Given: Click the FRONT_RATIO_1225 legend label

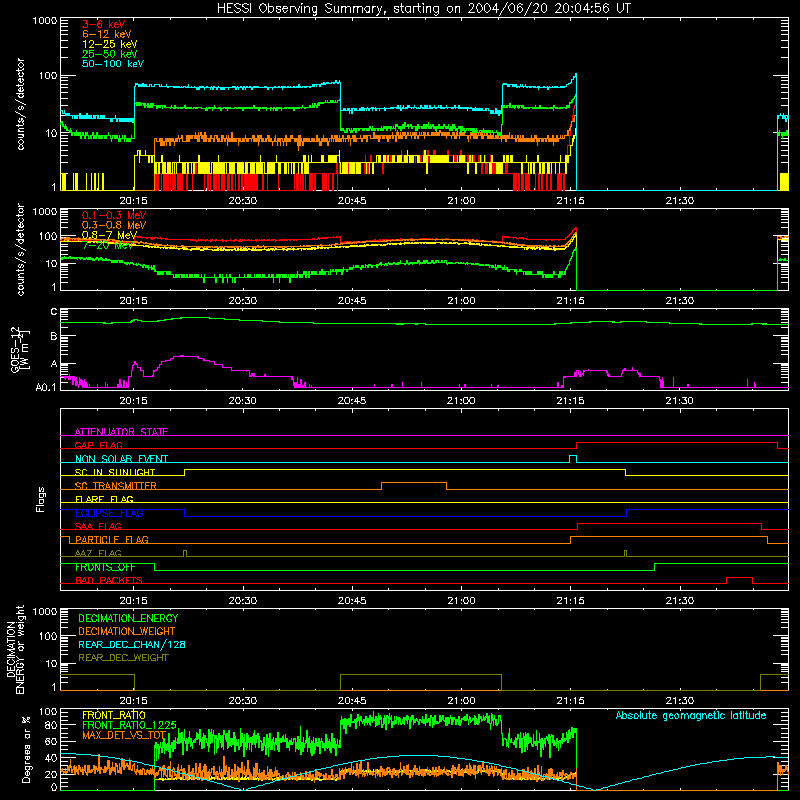Looking at the screenshot, I should pos(130,725).
